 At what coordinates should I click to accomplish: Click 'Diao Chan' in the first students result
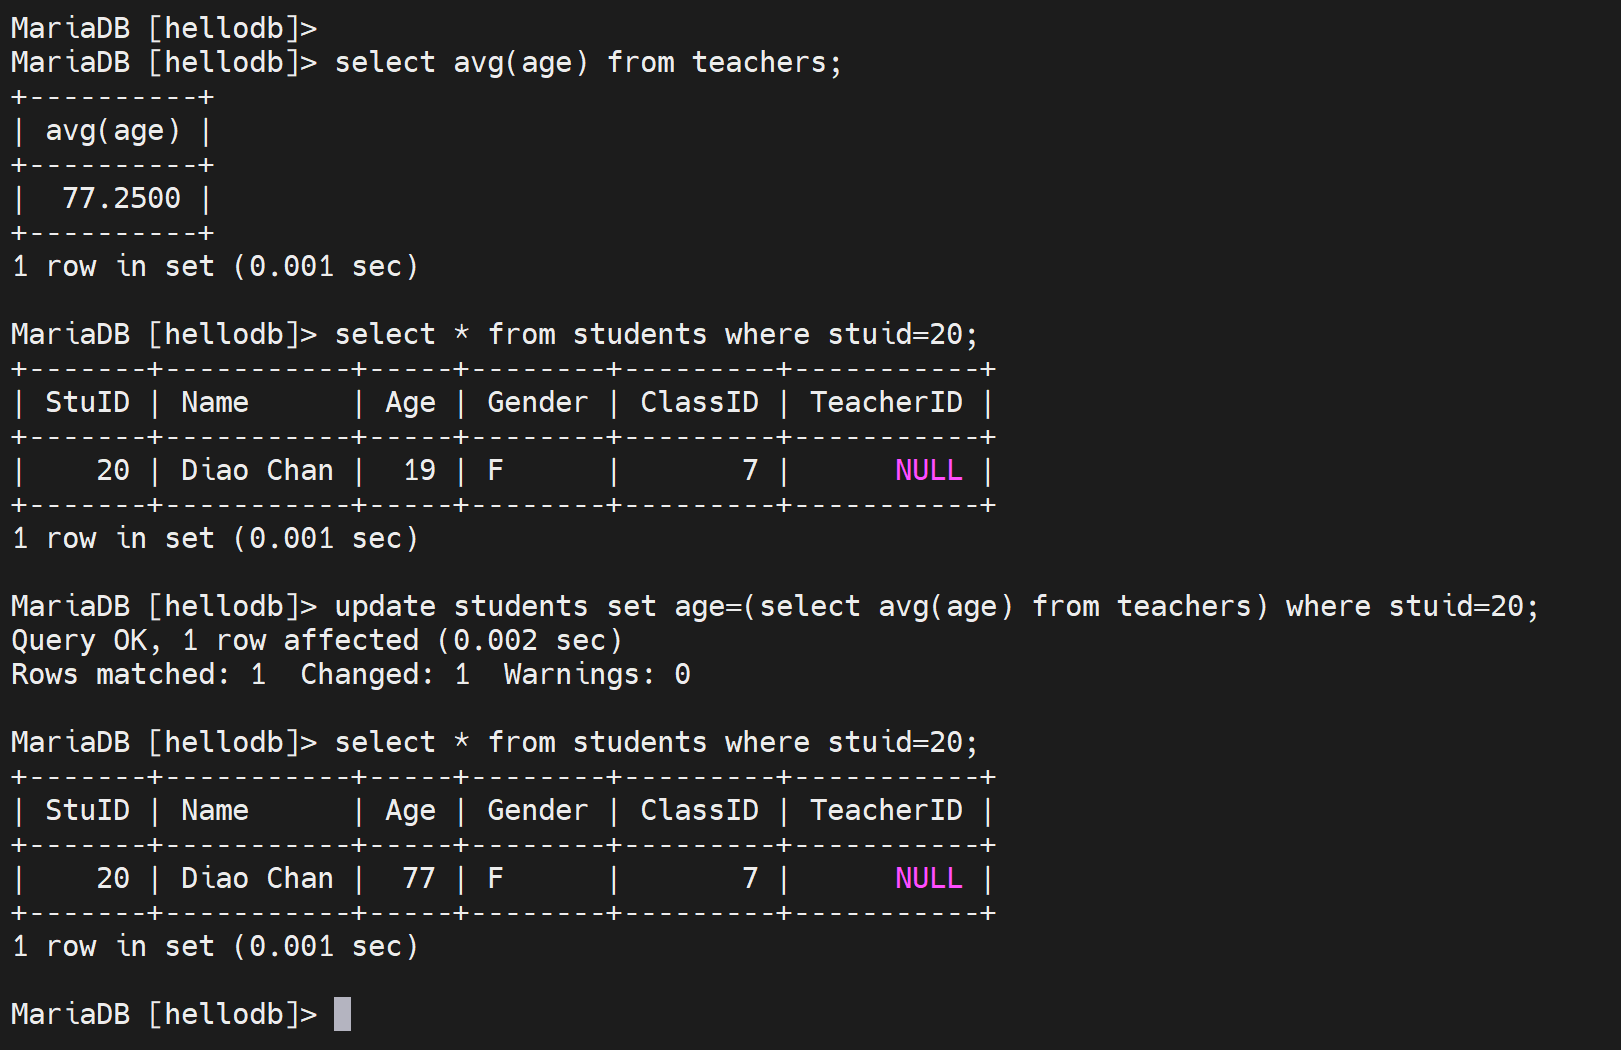(257, 470)
